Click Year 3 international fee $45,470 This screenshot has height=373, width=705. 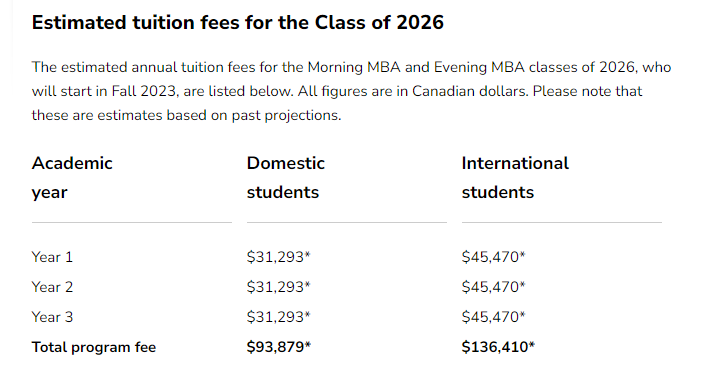(x=493, y=317)
